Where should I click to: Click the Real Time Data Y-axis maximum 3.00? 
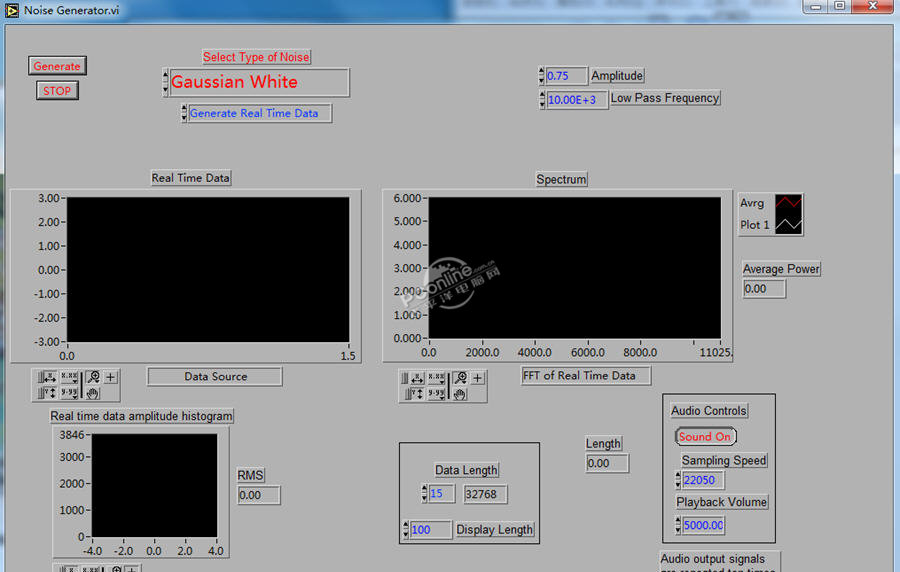[x=49, y=198]
